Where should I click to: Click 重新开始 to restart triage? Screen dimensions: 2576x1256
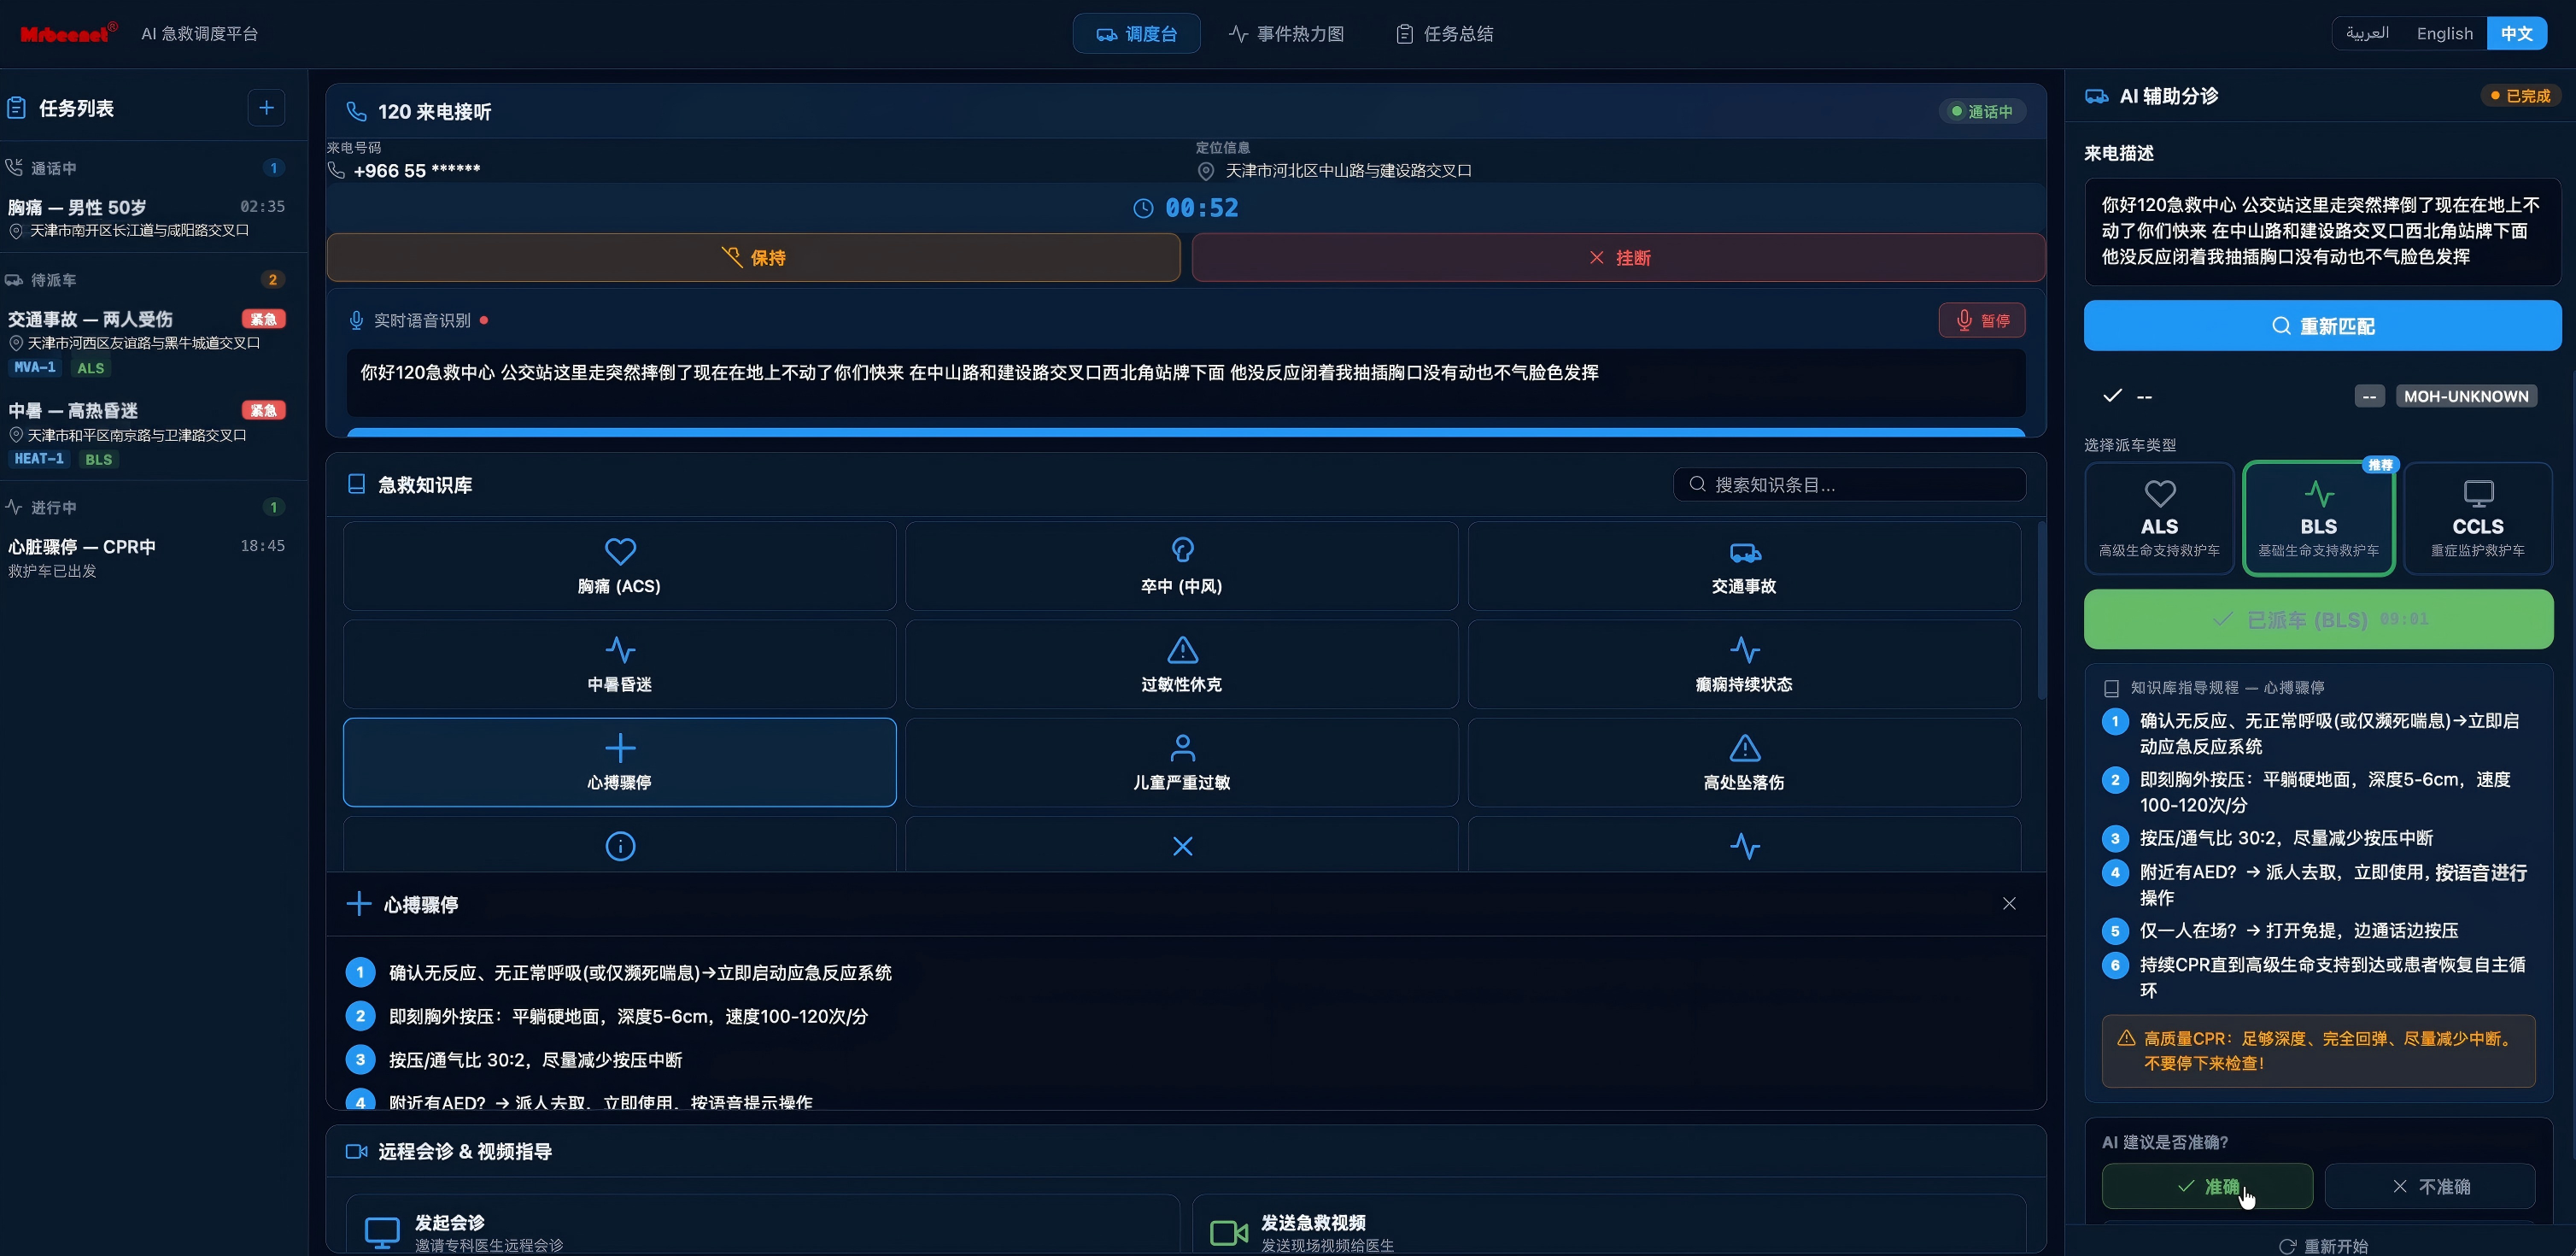click(2322, 1245)
